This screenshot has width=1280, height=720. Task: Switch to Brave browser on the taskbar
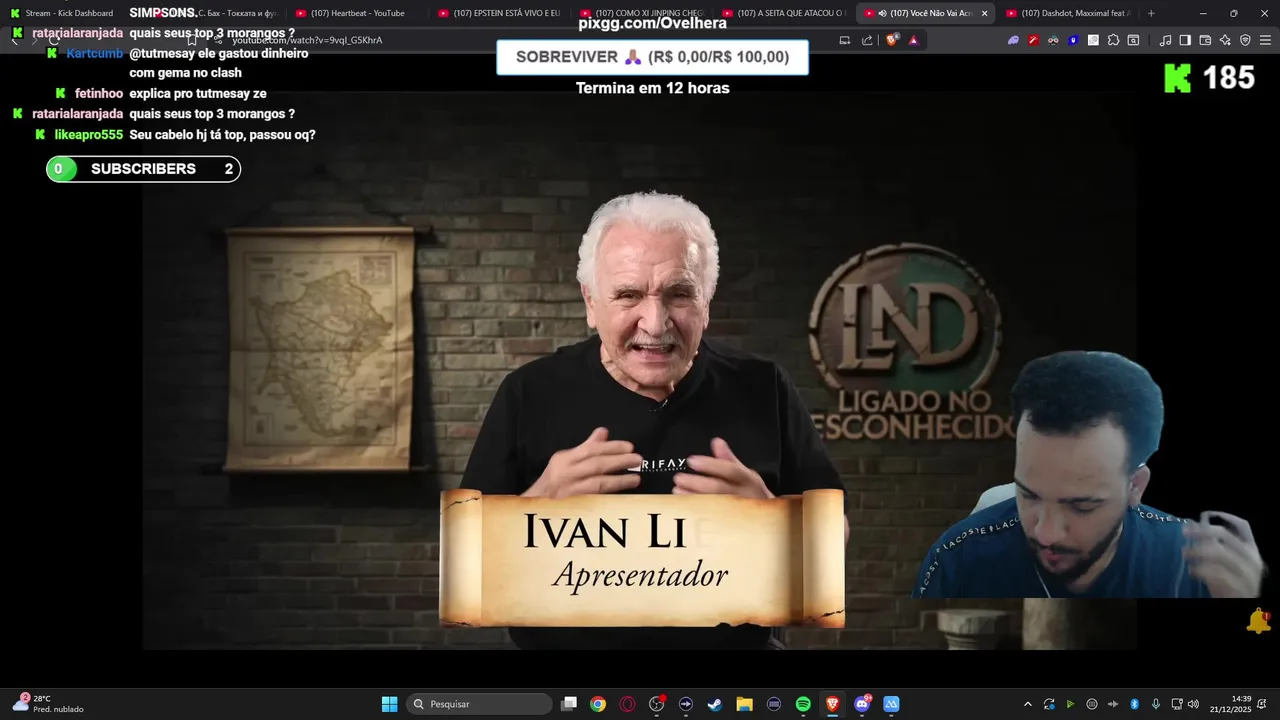832,704
